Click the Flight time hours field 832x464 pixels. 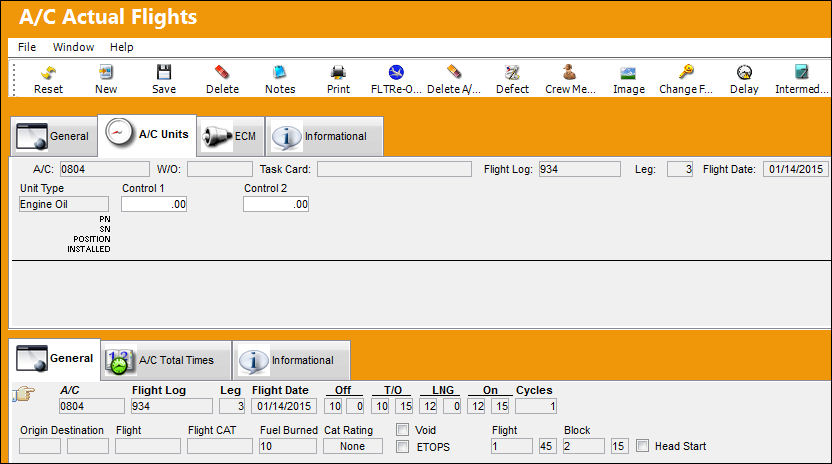point(512,446)
